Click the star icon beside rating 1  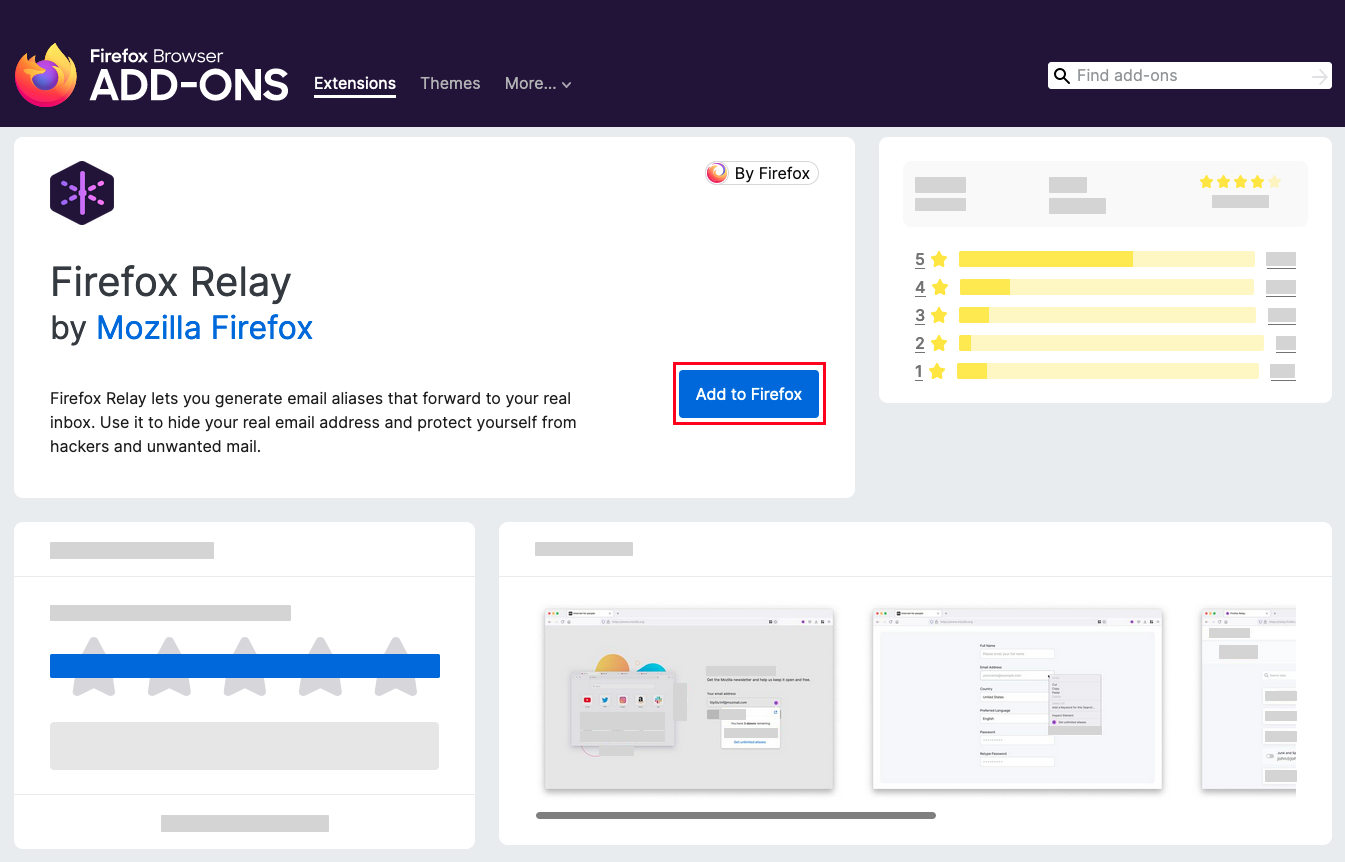click(x=937, y=372)
